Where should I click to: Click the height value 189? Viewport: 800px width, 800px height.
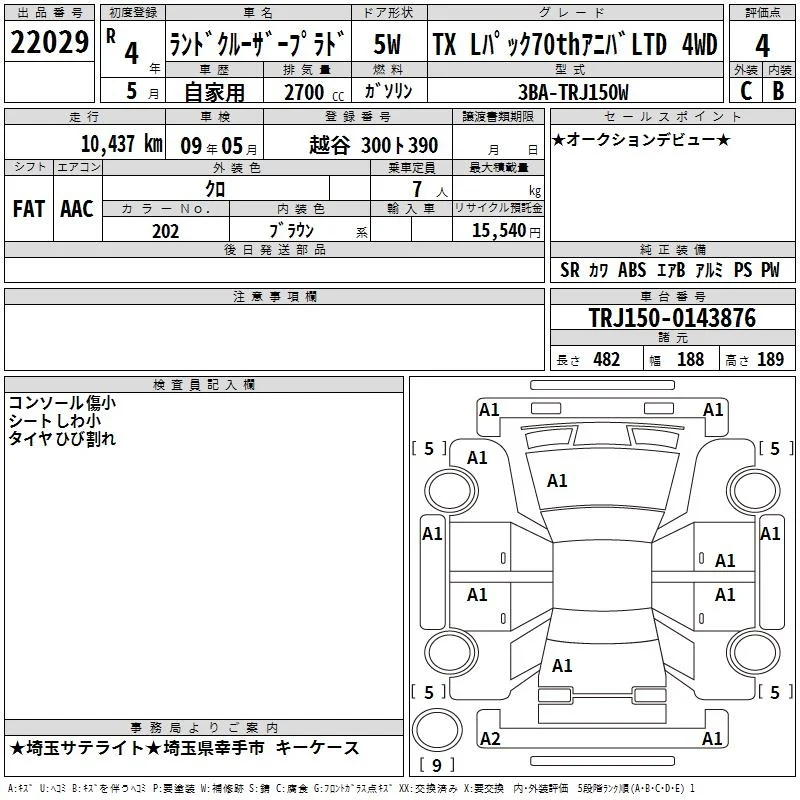(770, 359)
